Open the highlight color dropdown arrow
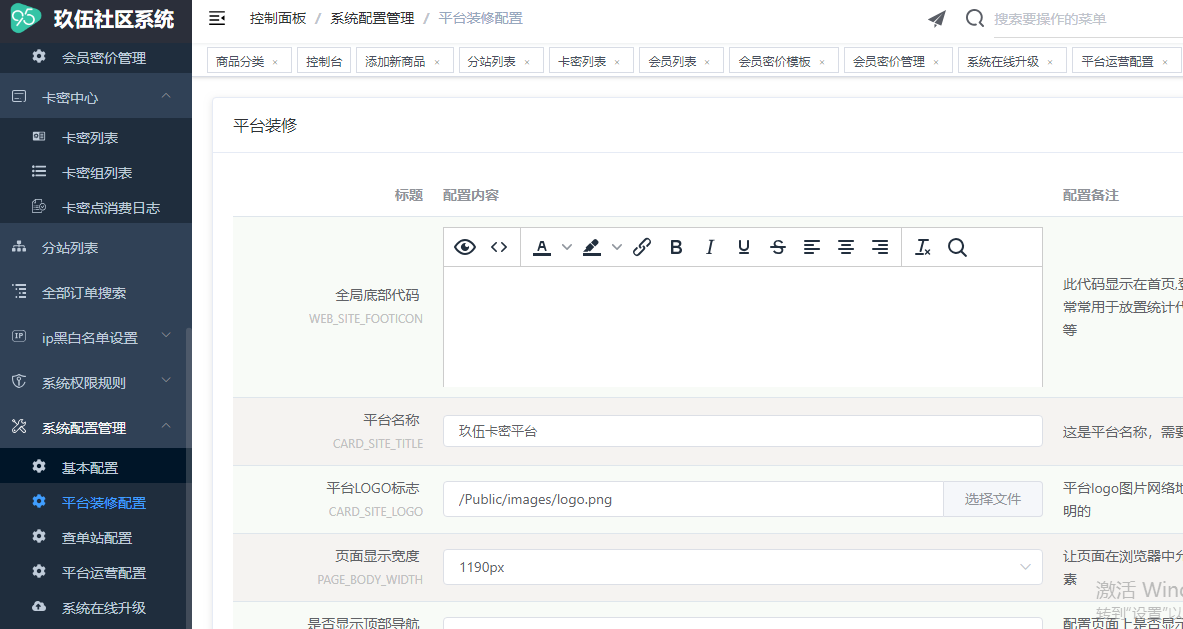 (617, 247)
